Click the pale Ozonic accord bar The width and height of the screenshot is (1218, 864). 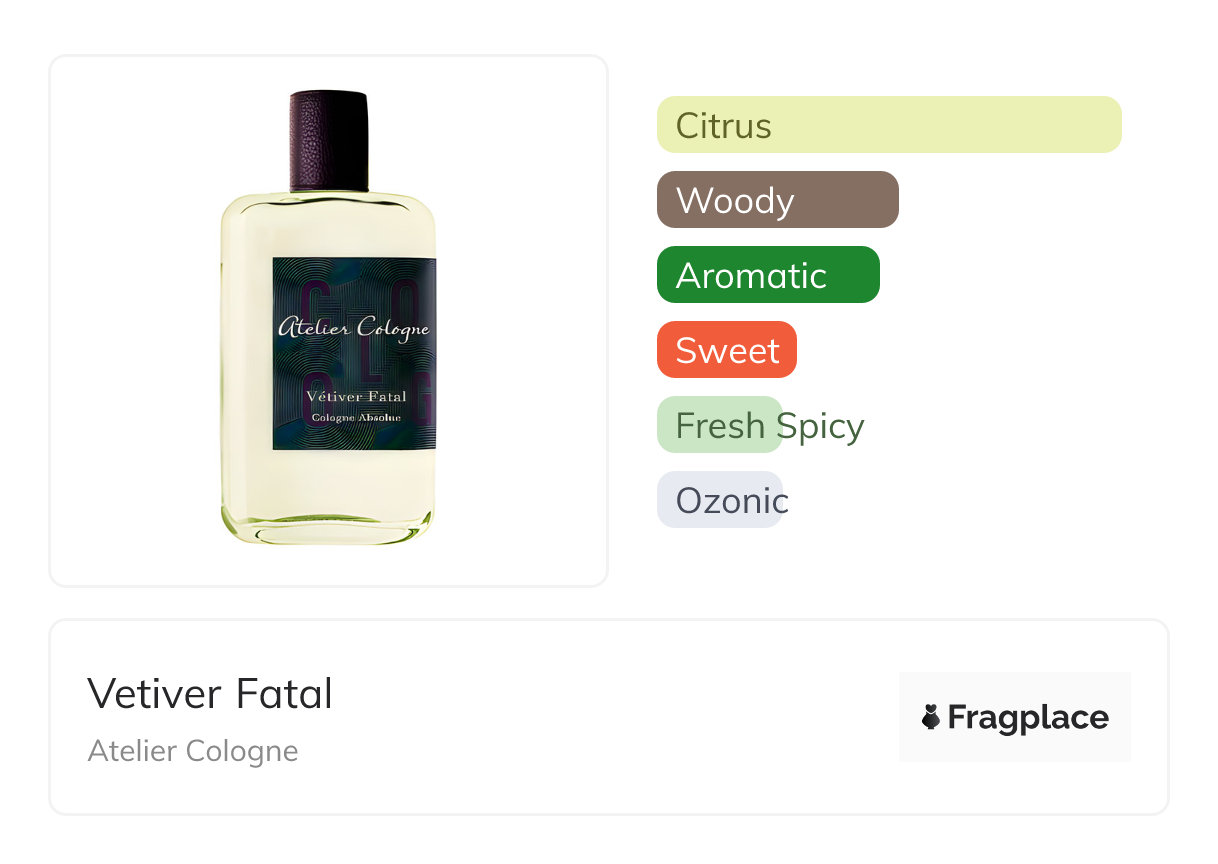click(x=720, y=500)
